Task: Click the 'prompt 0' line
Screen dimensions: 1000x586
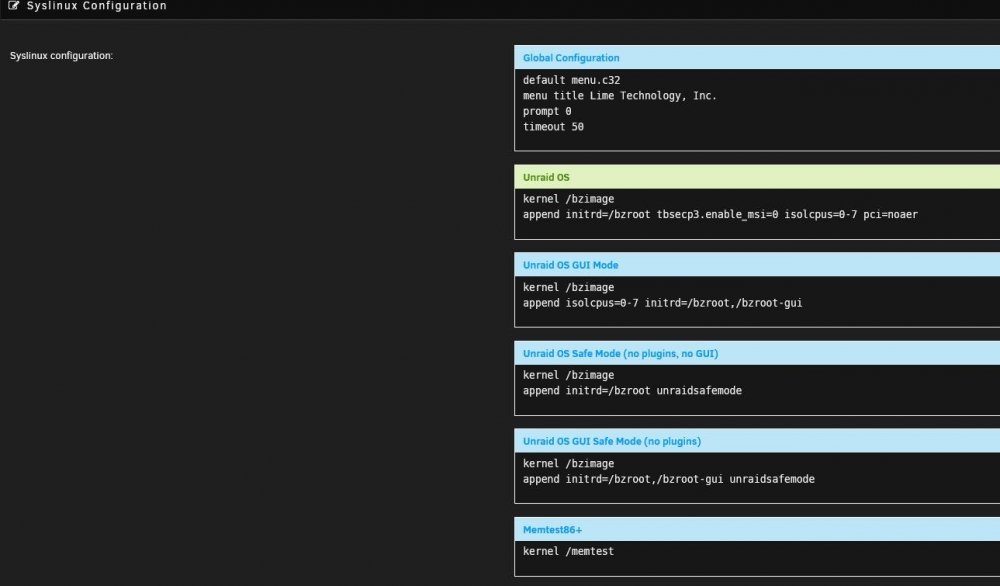Action: coord(547,111)
